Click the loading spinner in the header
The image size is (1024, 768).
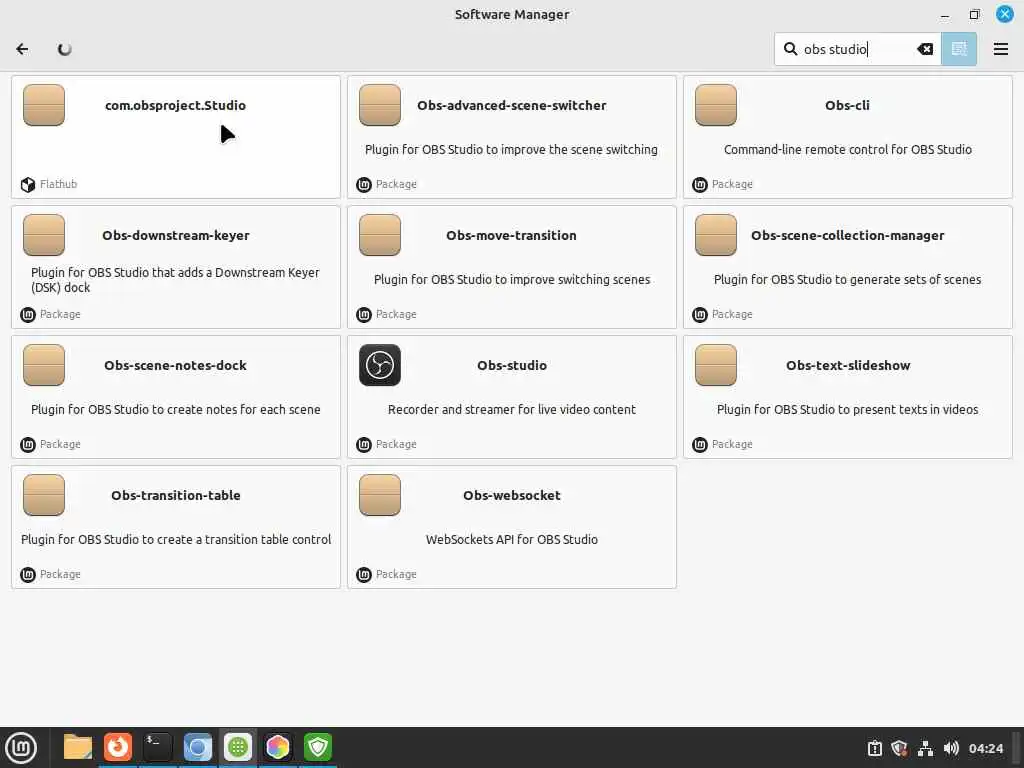click(x=64, y=49)
